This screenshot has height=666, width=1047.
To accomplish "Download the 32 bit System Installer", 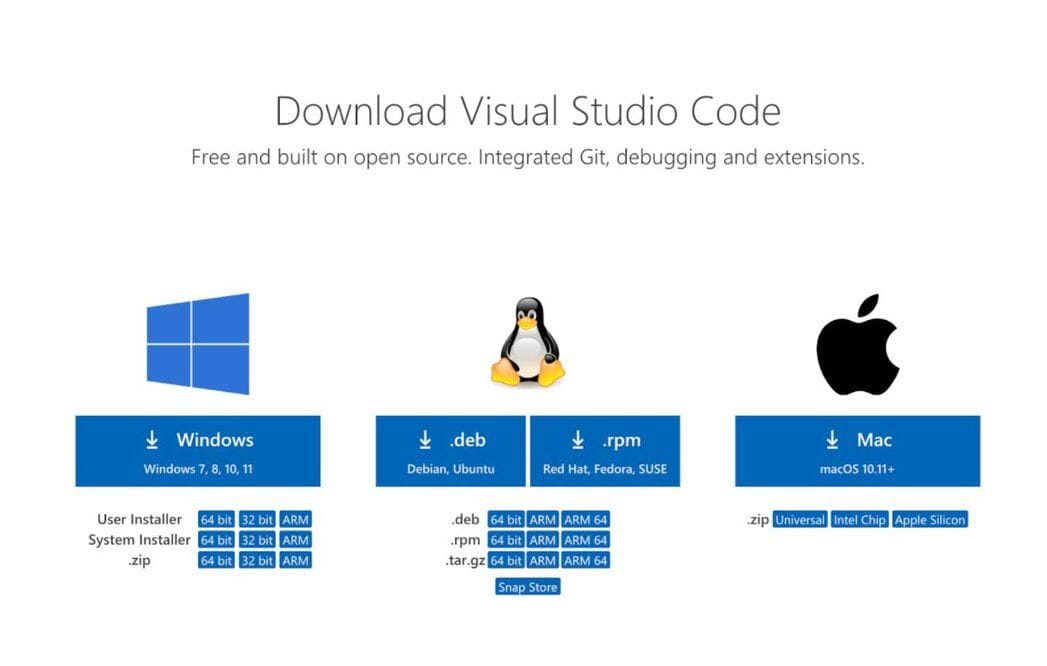I will (x=257, y=539).
